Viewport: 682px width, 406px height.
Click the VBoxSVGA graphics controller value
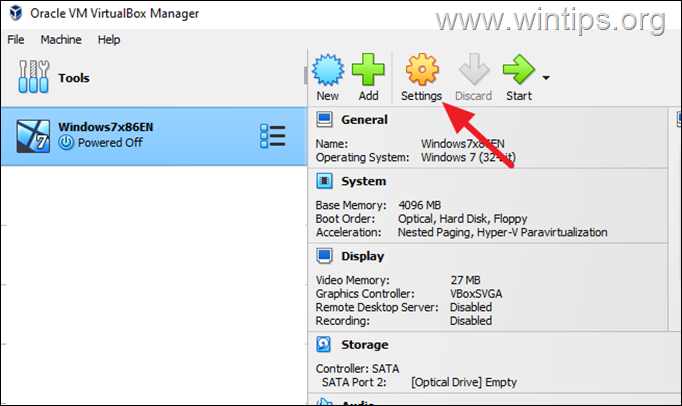tap(476, 294)
